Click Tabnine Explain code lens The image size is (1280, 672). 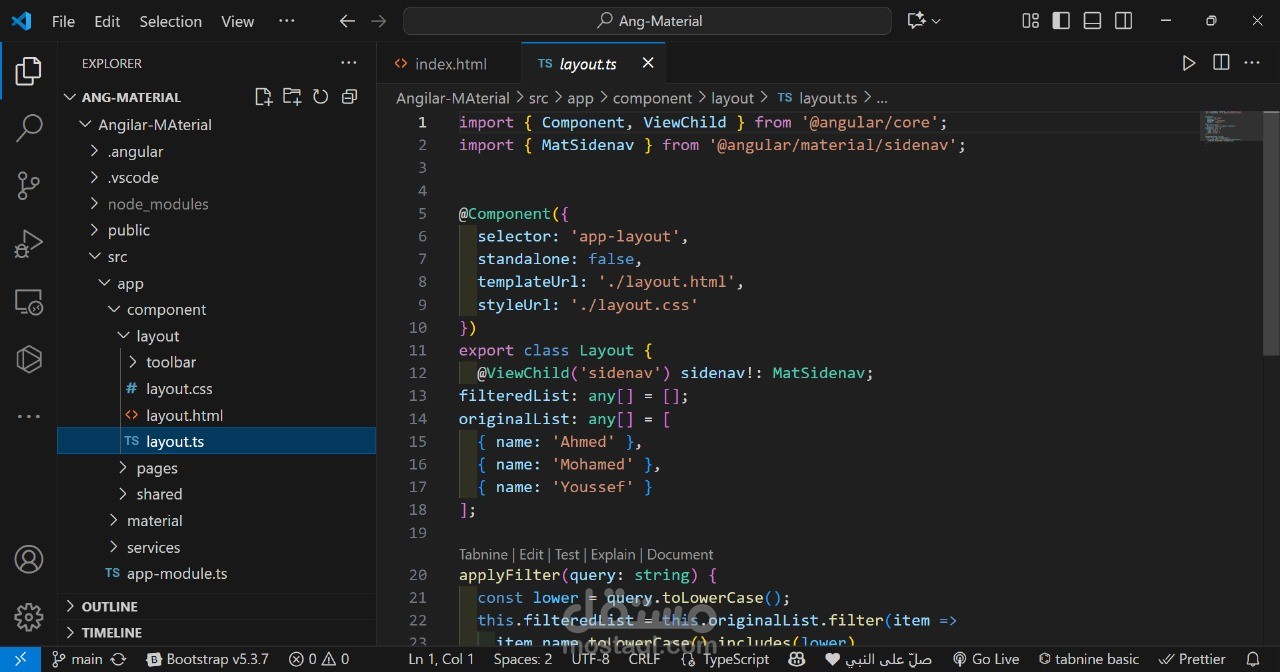tap(613, 554)
